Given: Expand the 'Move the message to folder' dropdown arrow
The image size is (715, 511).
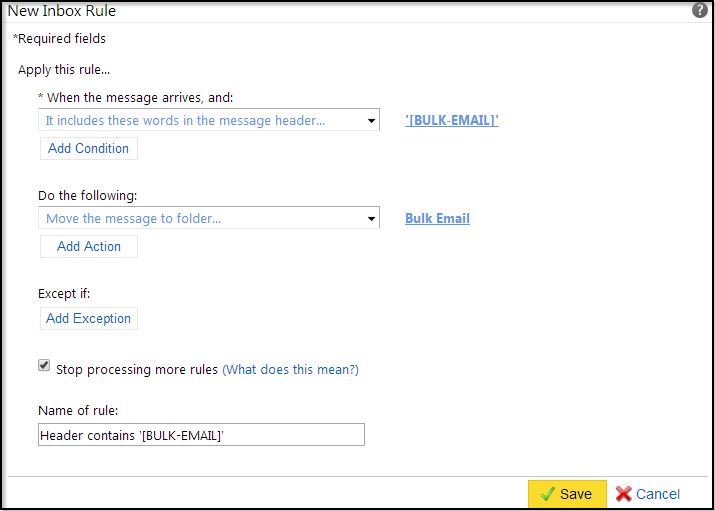Looking at the screenshot, I should point(371,219).
